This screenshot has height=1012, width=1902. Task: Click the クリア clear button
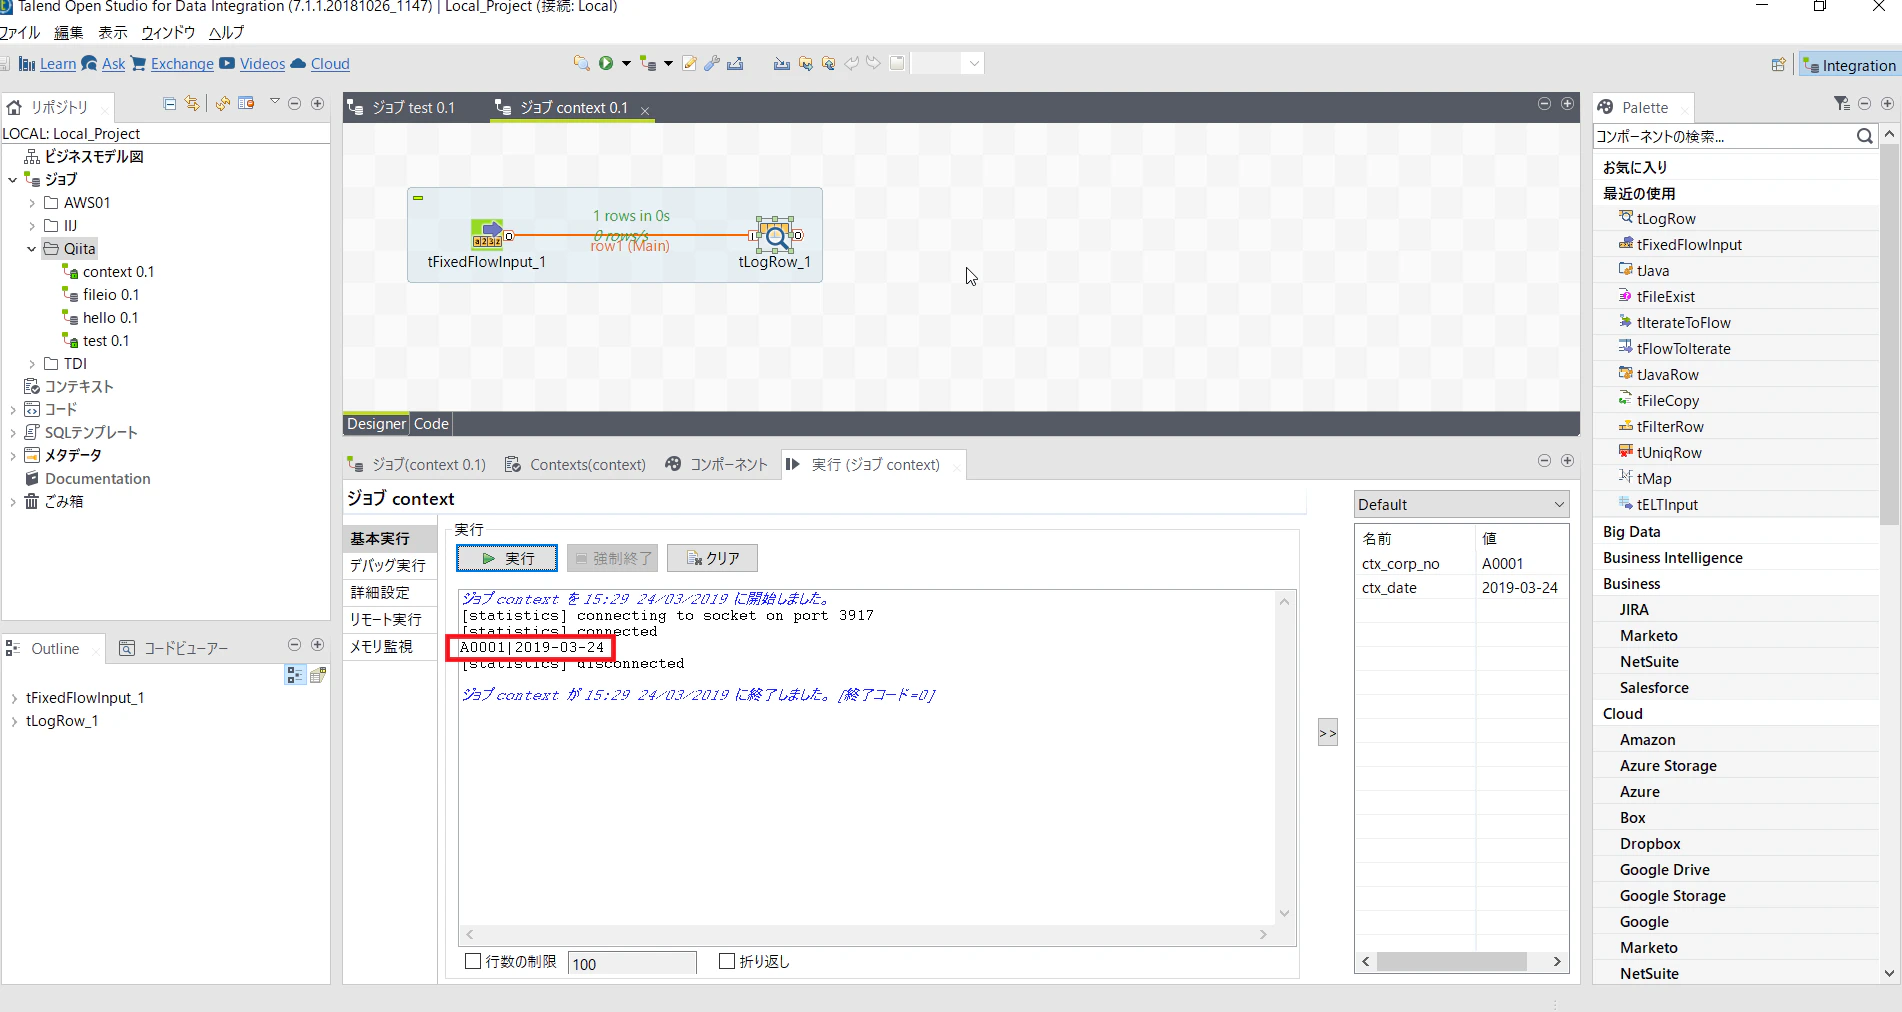(712, 558)
